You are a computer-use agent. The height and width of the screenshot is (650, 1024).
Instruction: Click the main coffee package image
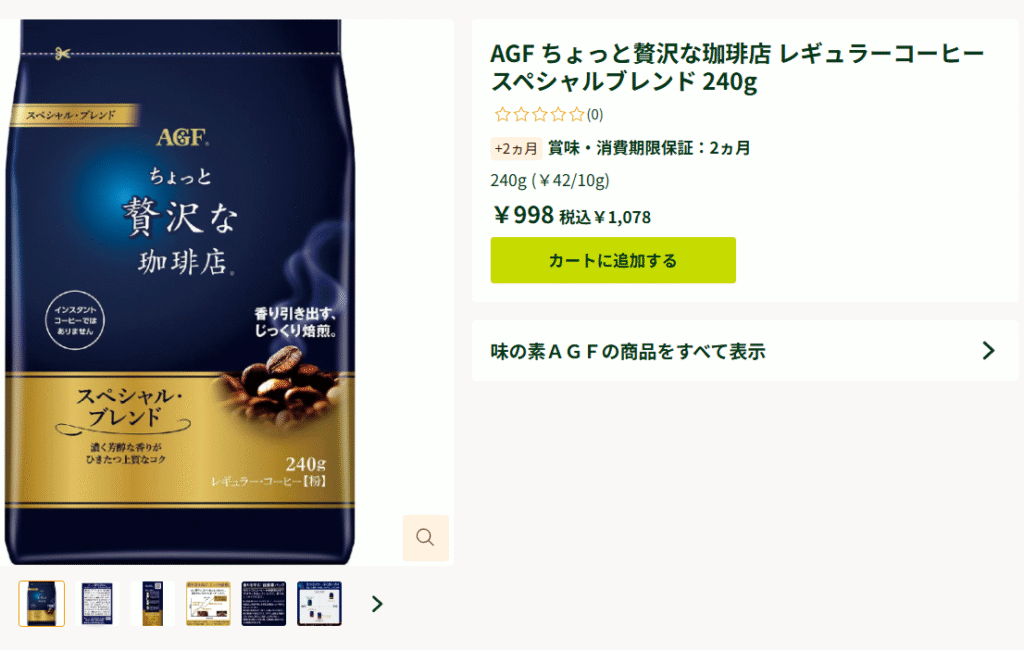point(180,292)
